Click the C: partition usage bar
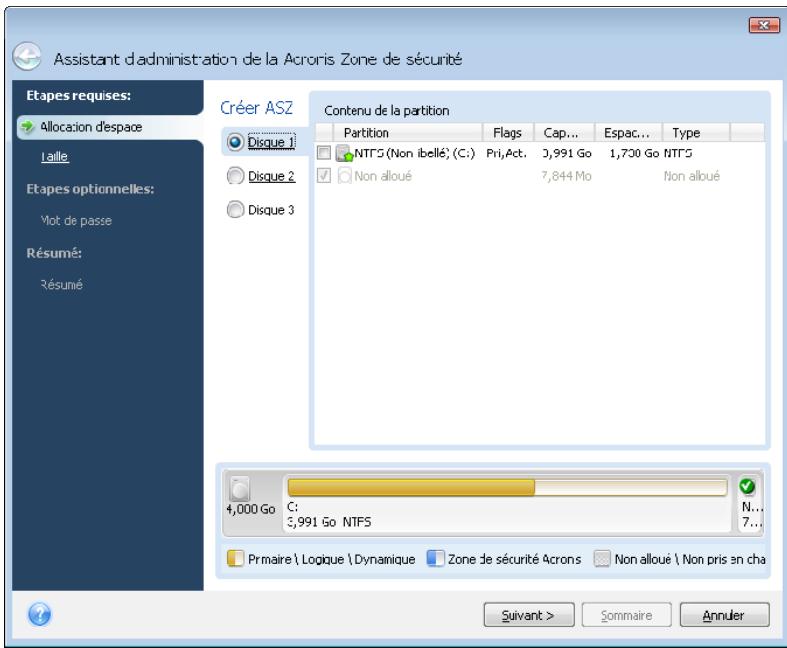Screen dimensions: 787x648 [507, 487]
